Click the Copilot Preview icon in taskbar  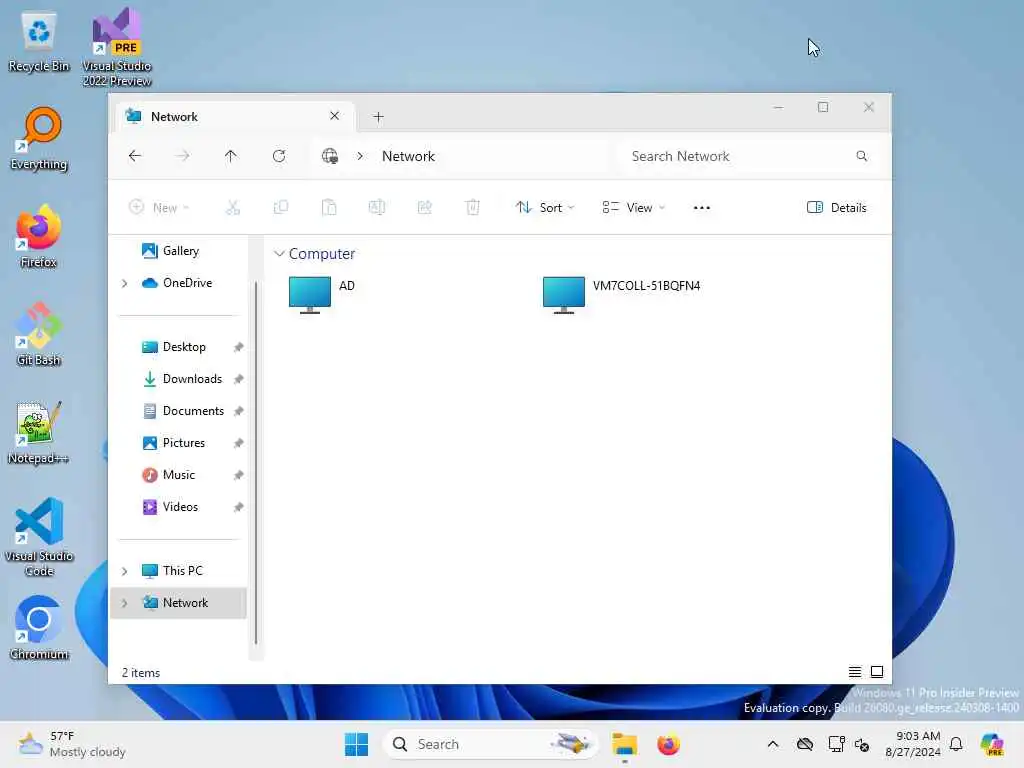[x=991, y=744]
